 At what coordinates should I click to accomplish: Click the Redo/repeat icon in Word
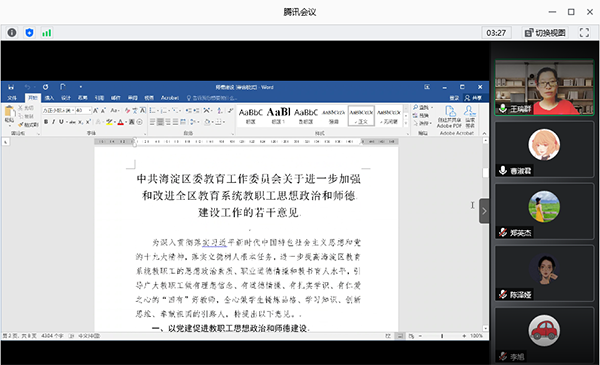point(46,87)
